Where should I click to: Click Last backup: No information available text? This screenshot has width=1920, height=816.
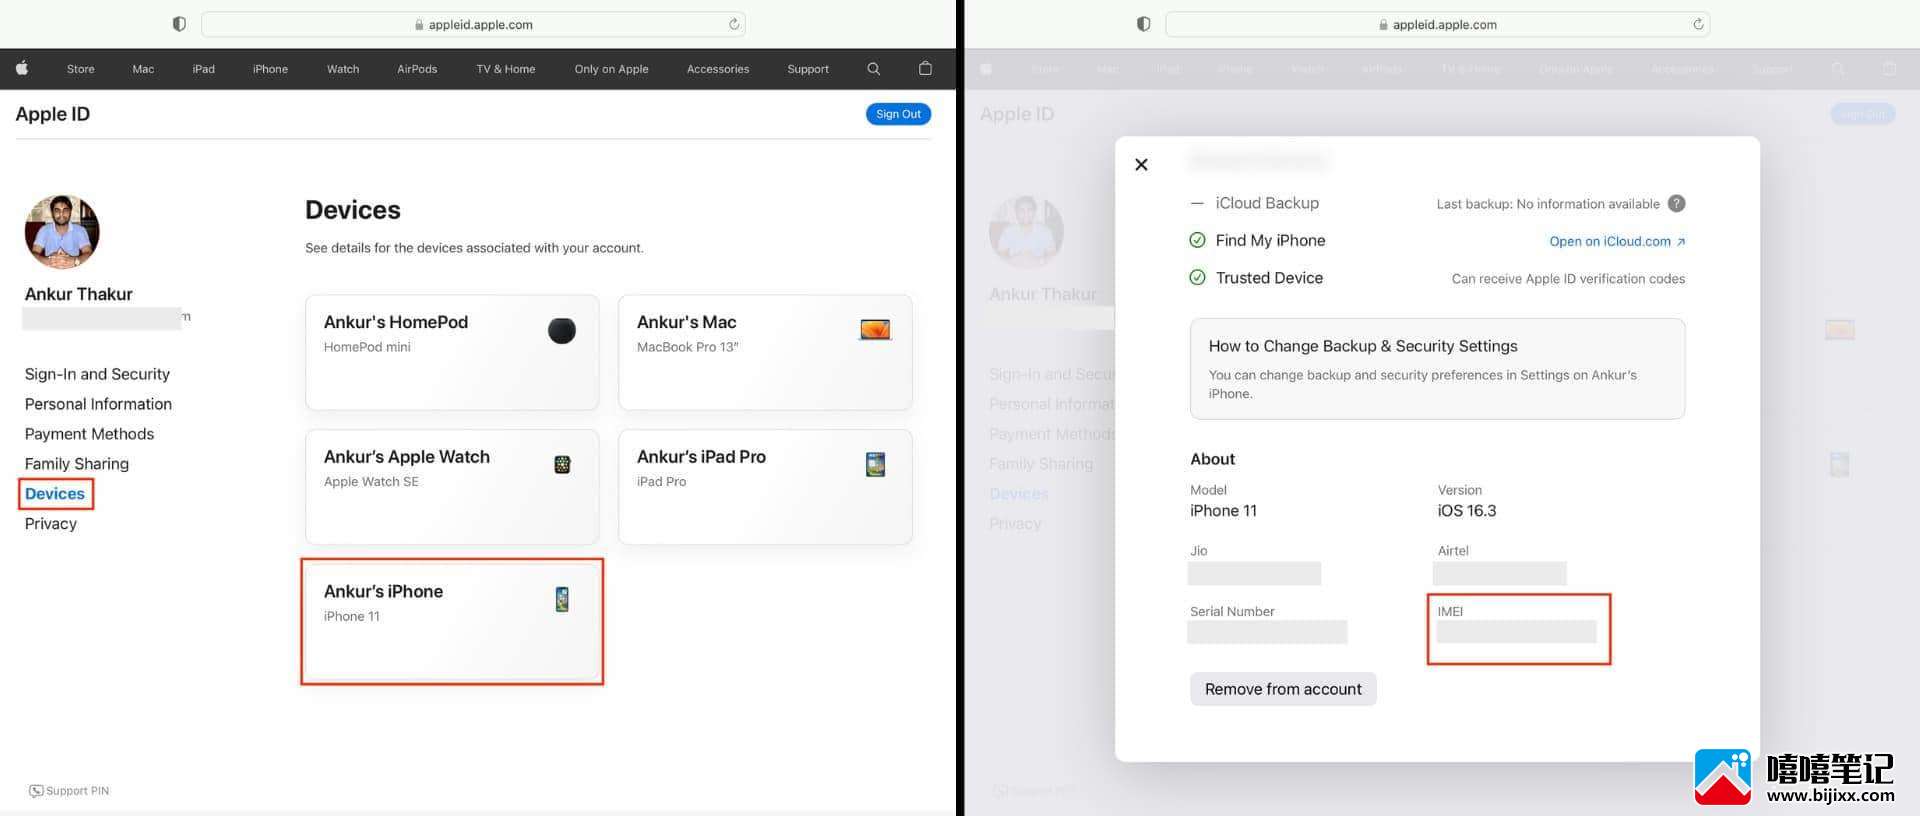1548,204
